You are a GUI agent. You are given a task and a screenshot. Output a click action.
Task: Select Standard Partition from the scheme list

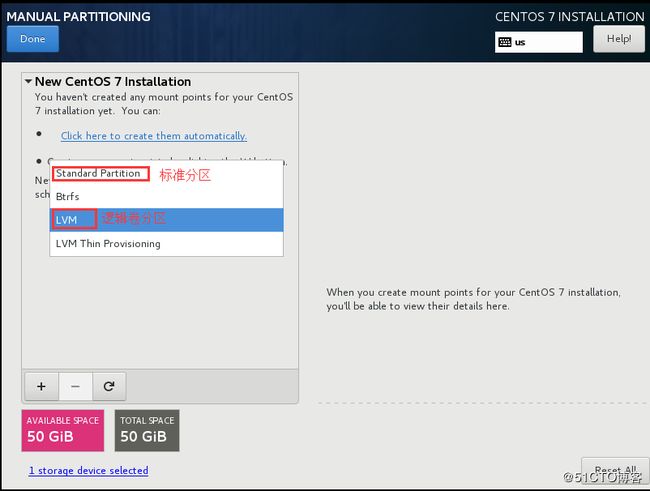[x=166, y=173]
